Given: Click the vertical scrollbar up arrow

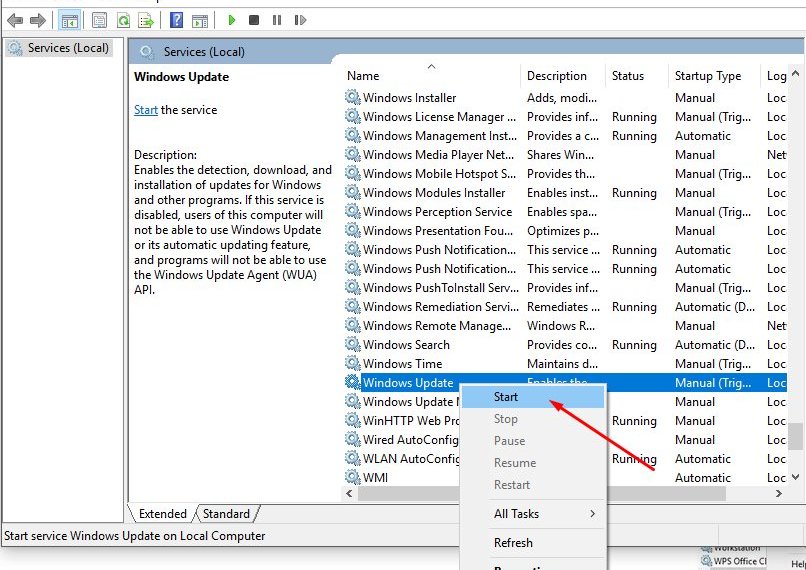Looking at the screenshot, I should pos(796,73).
